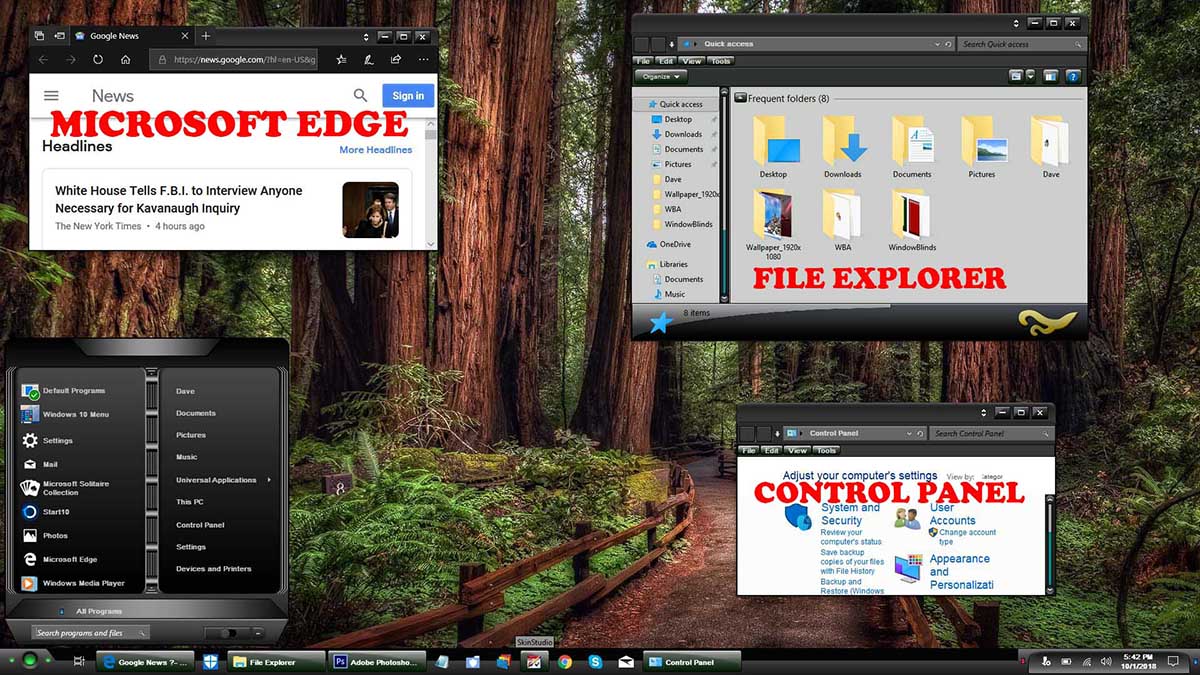Click the Change account type link
1200x675 pixels.
coord(967,537)
